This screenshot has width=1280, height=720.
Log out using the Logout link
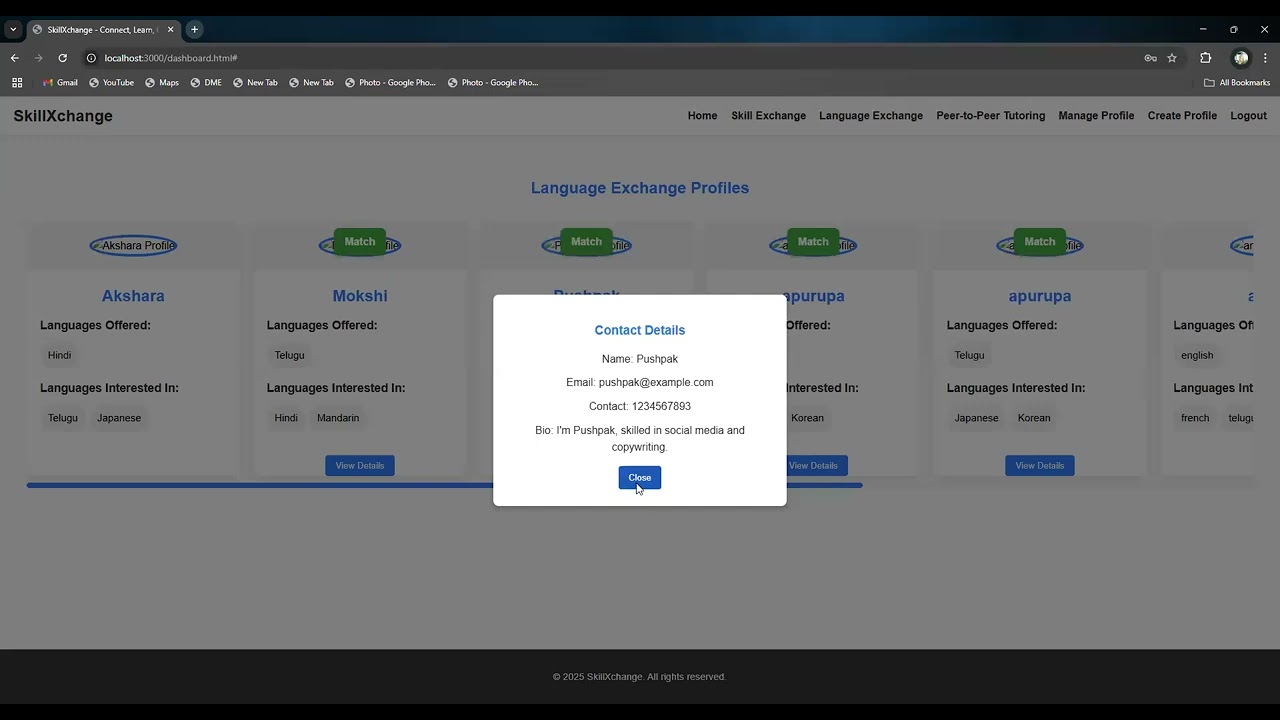1248,116
